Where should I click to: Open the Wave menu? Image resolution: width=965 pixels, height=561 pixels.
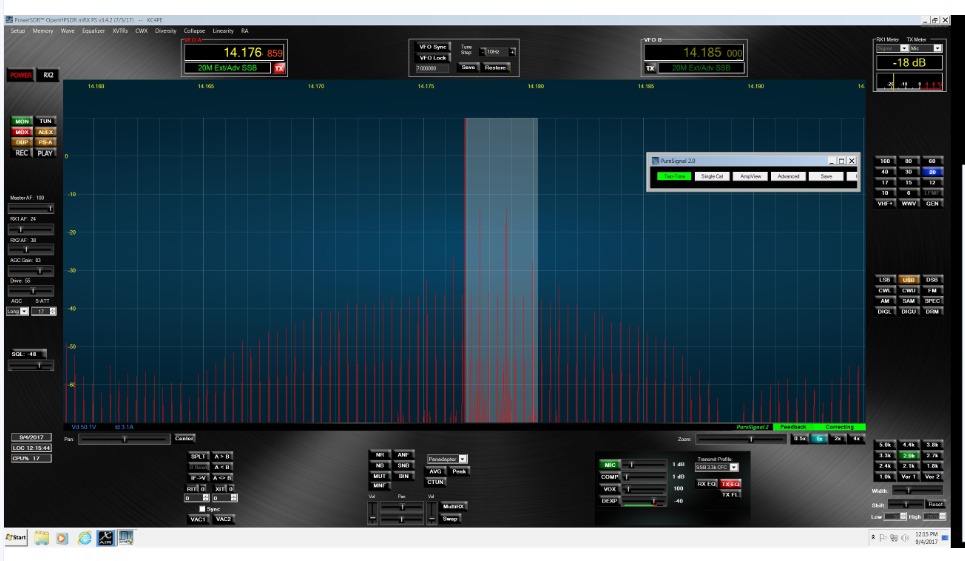point(68,31)
